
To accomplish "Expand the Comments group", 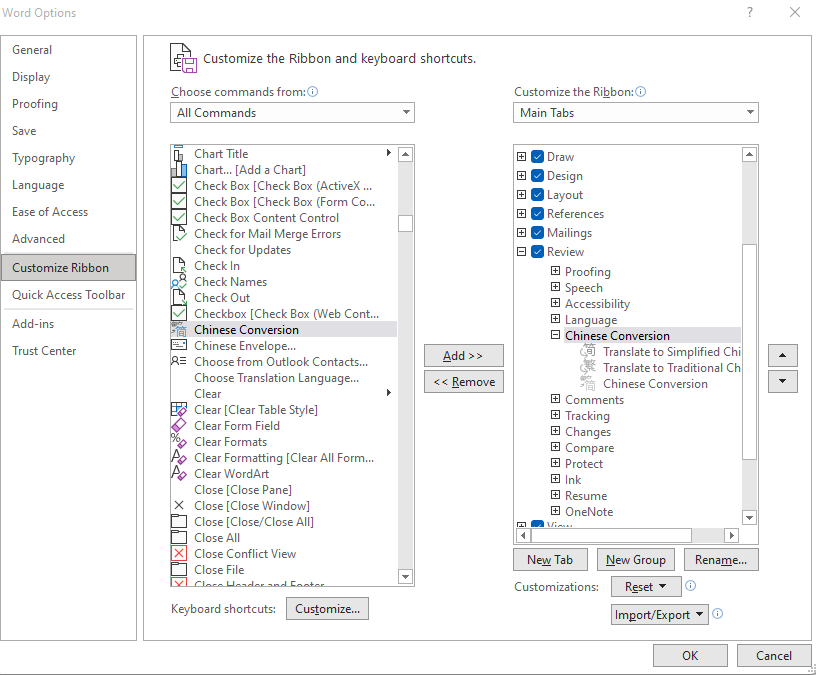I will [x=555, y=399].
